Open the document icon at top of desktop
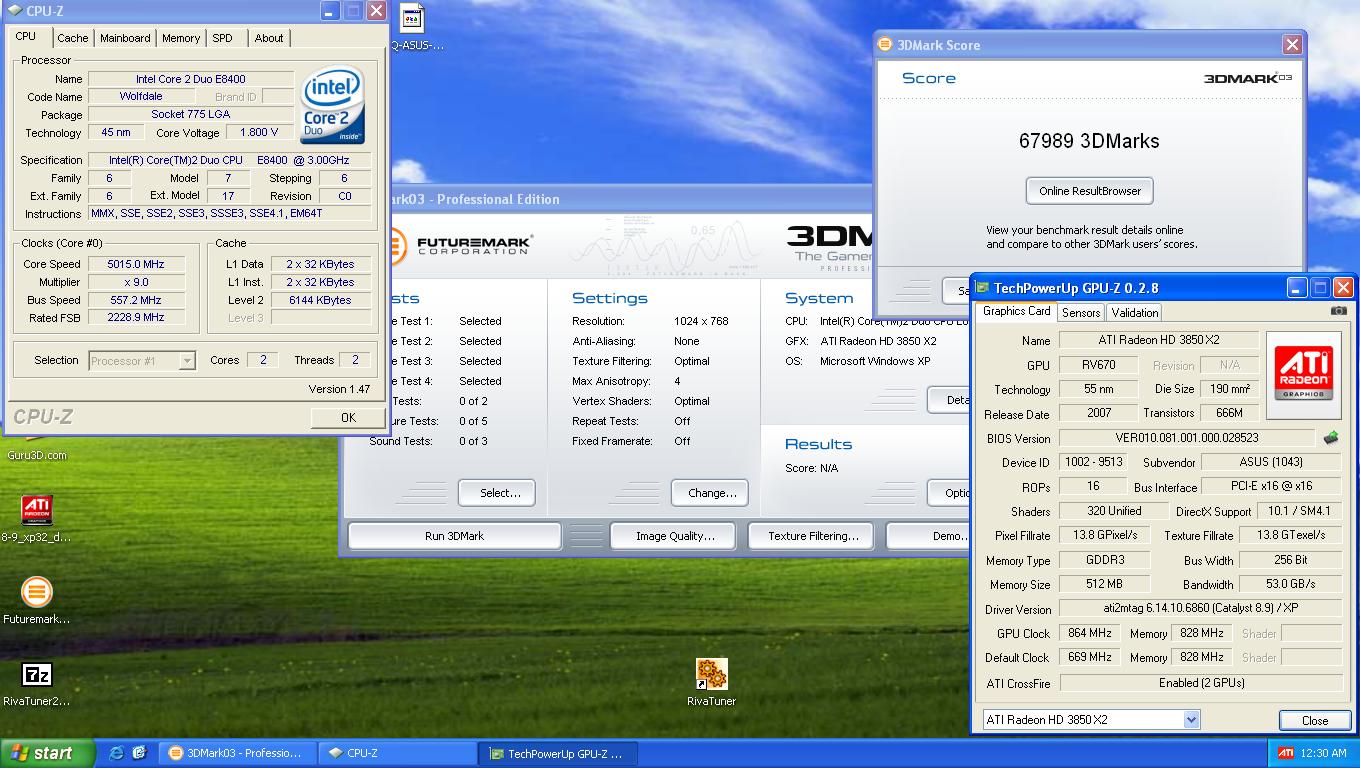This screenshot has width=1360, height=768. tap(412, 17)
